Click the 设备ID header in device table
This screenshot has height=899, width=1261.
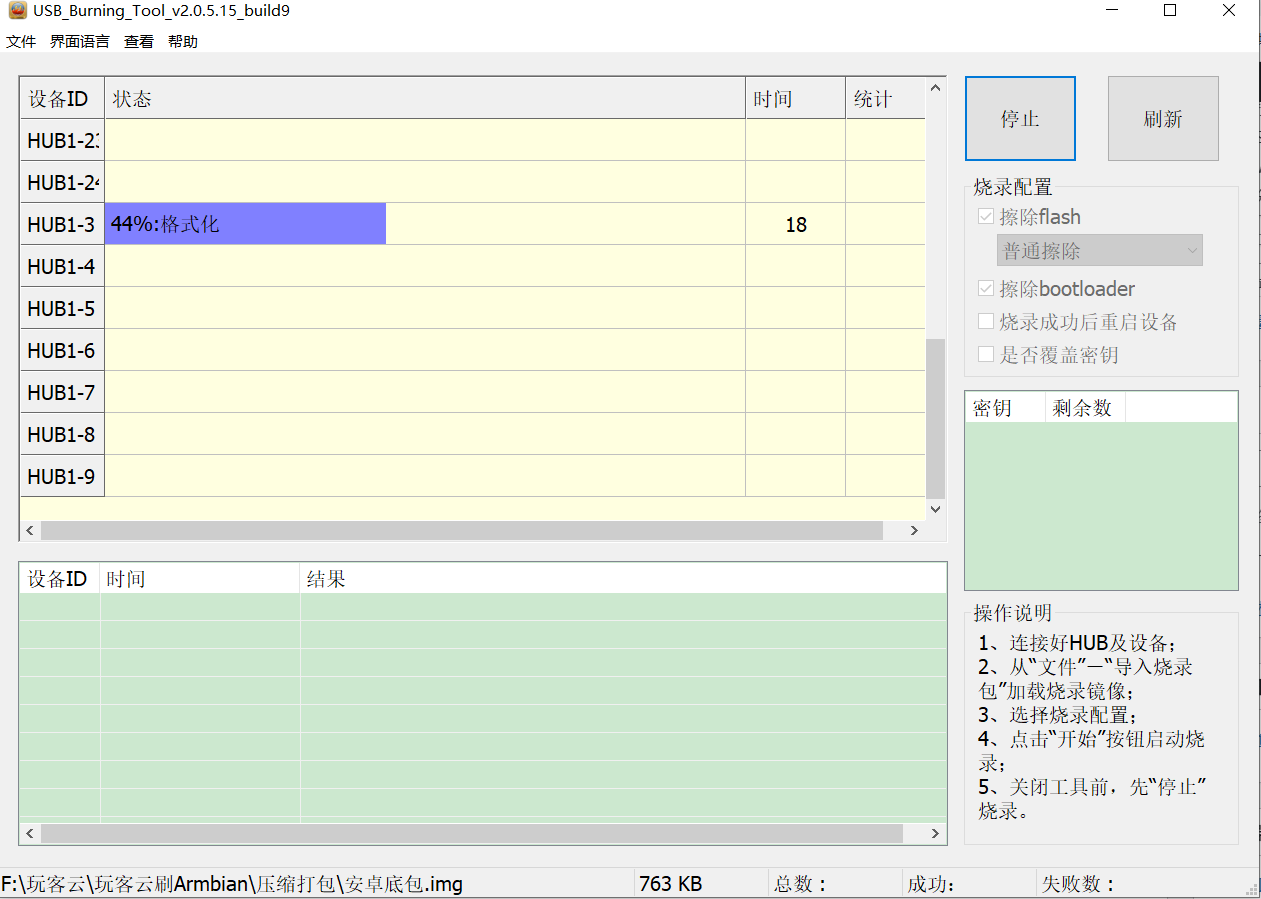[62, 99]
